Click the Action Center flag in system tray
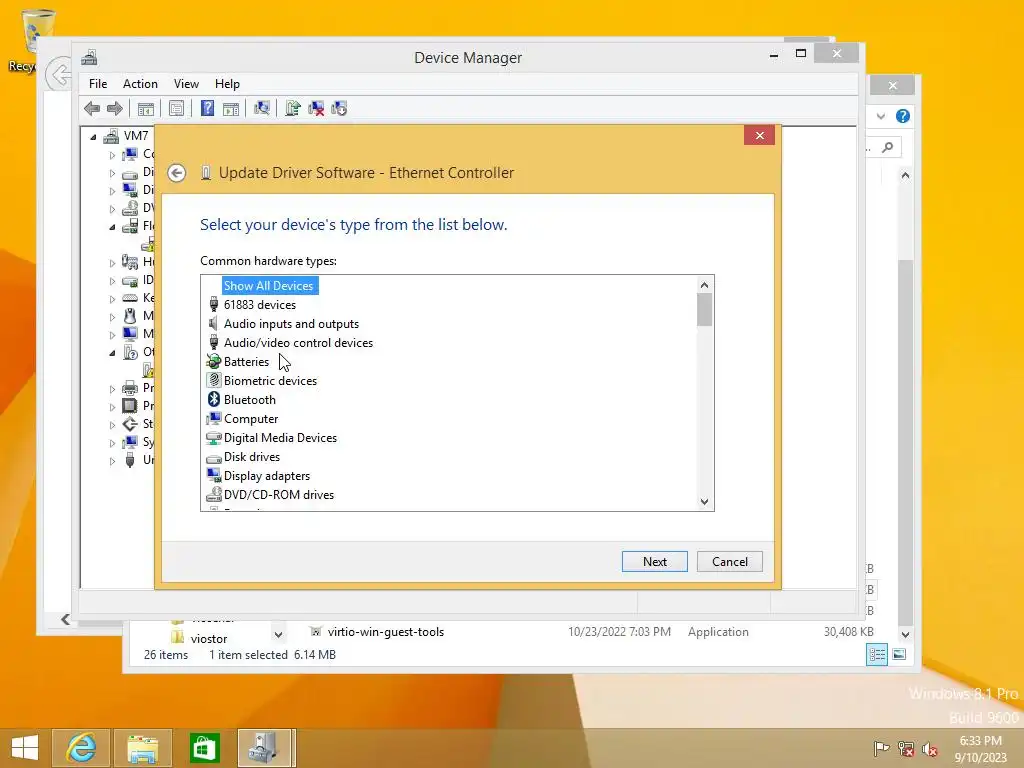This screenshot has height=768, width=1024. (881, 748)
